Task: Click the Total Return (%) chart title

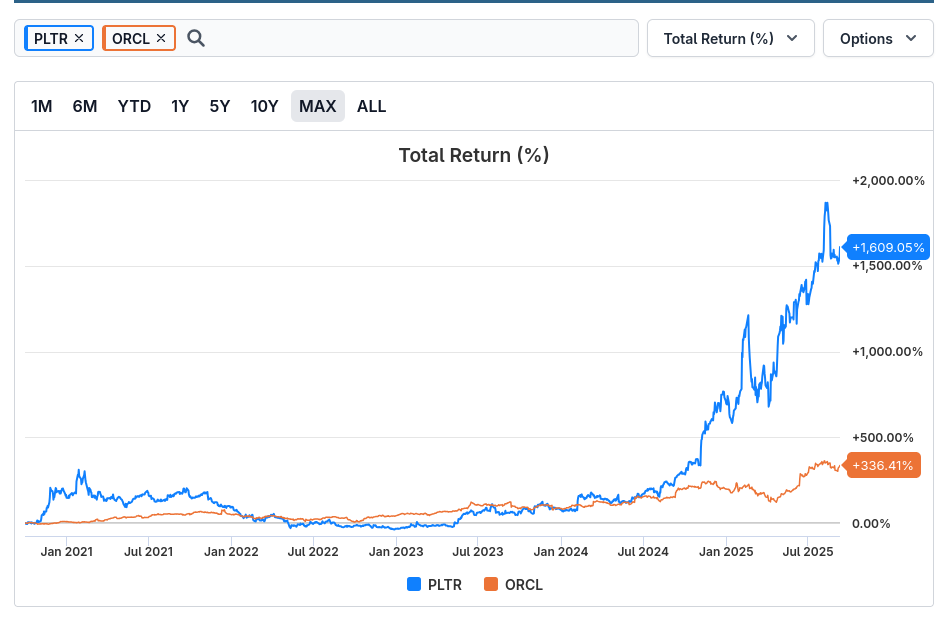Action: pos(474,155)
